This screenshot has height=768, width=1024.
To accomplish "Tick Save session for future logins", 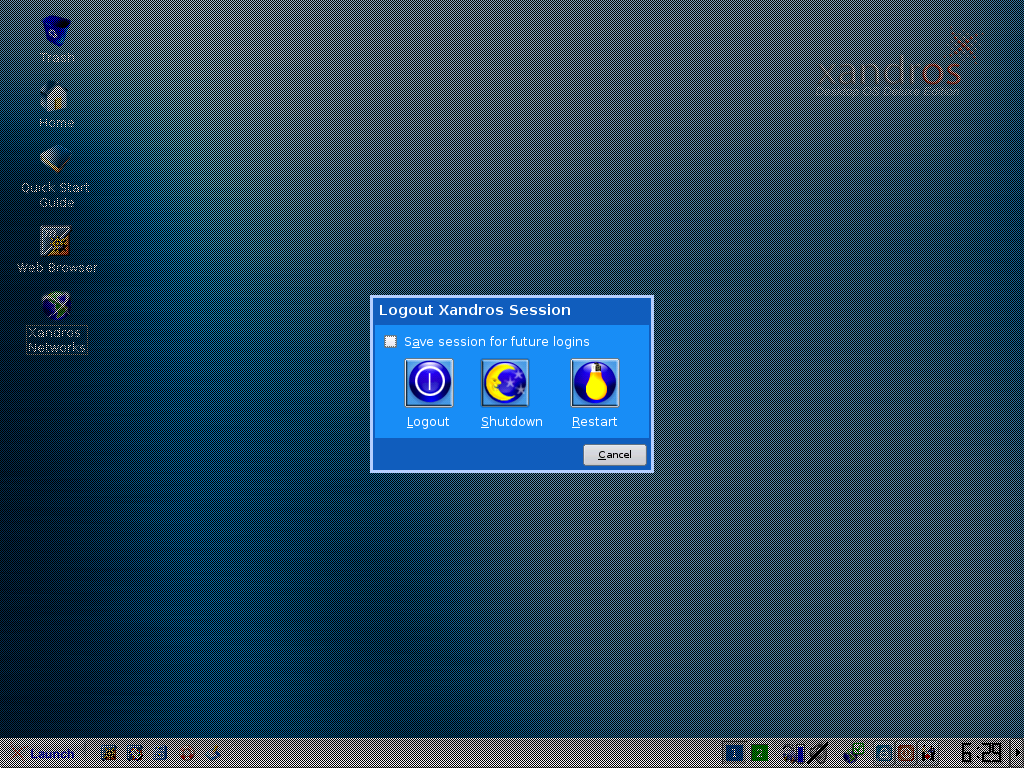I will (391, 342).
